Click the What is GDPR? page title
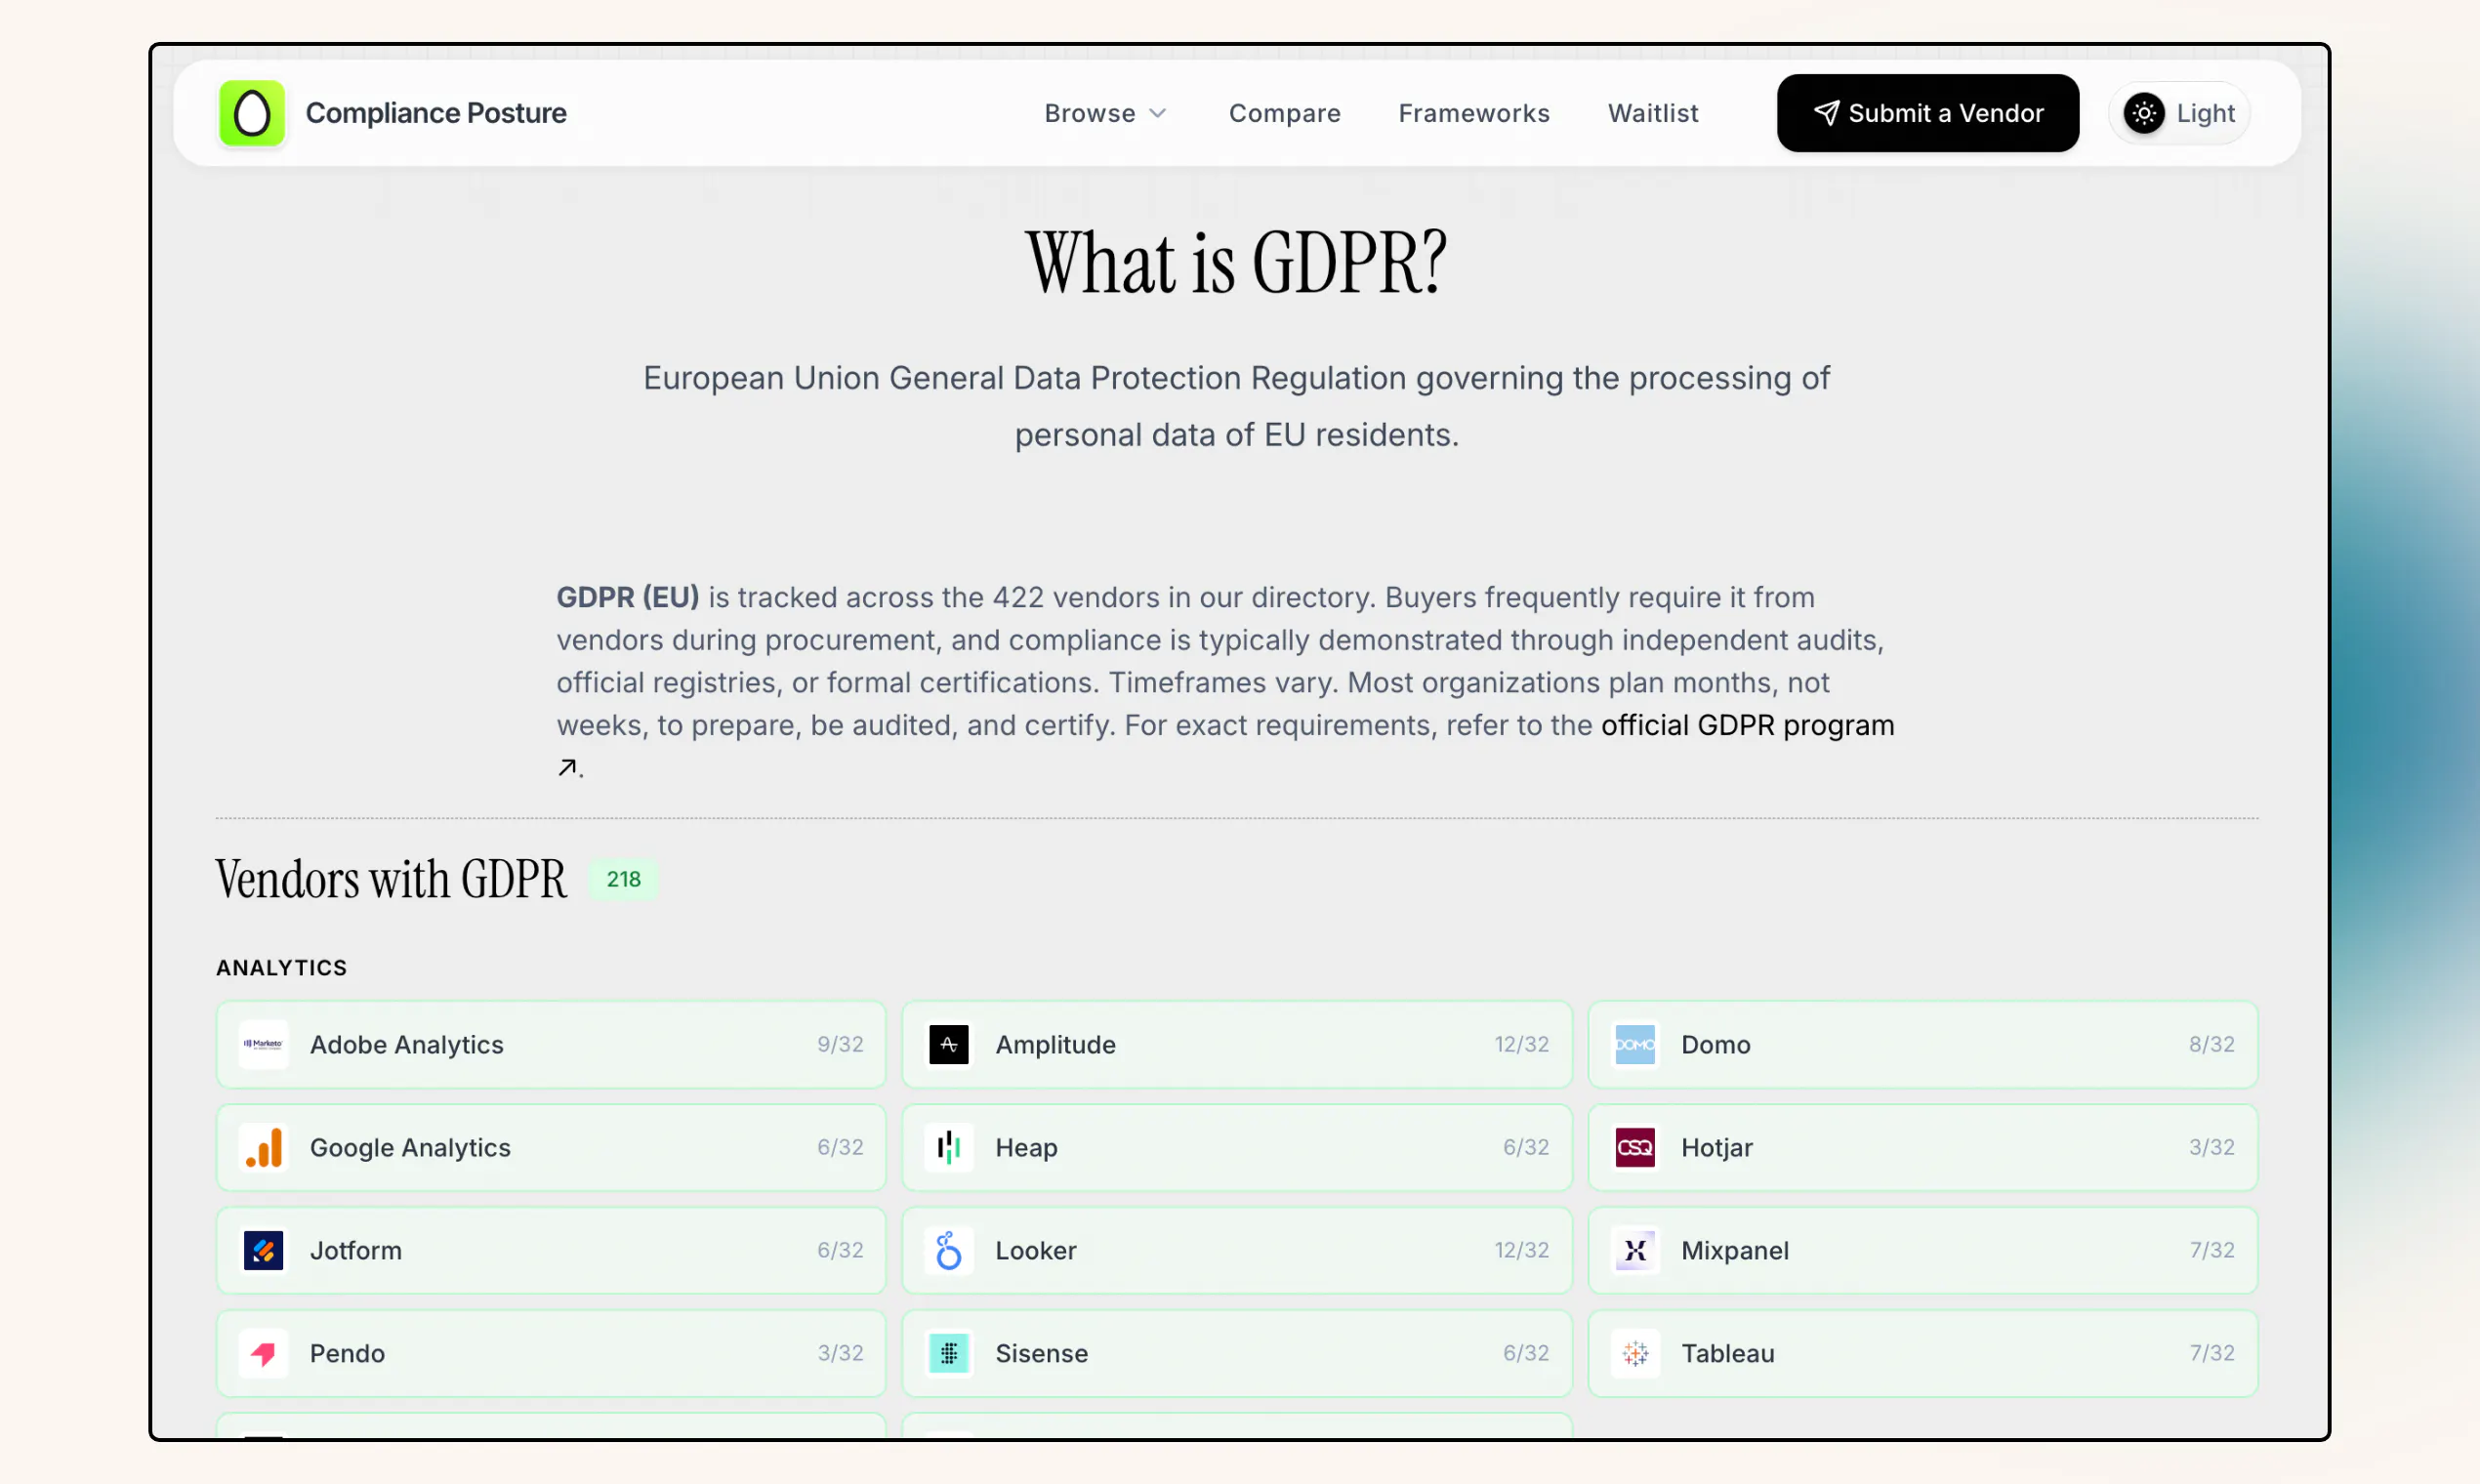The width and height of the screenshot is (2480, 1484). point(1236,262)
